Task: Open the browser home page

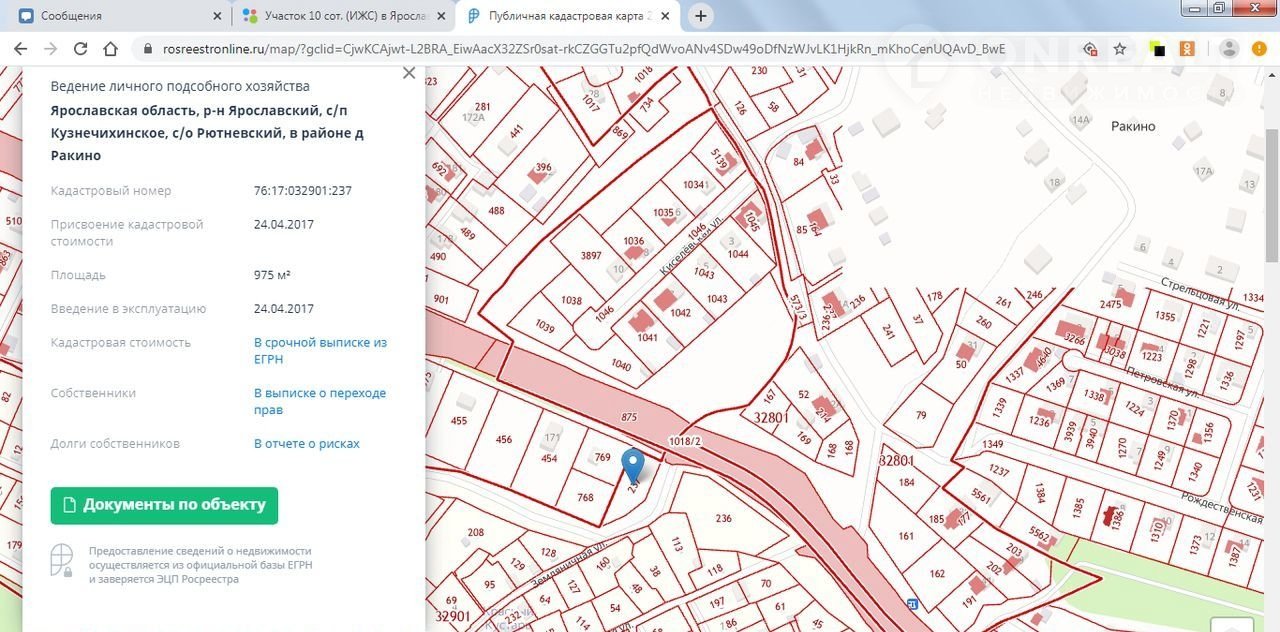Action: pos(111,49)
